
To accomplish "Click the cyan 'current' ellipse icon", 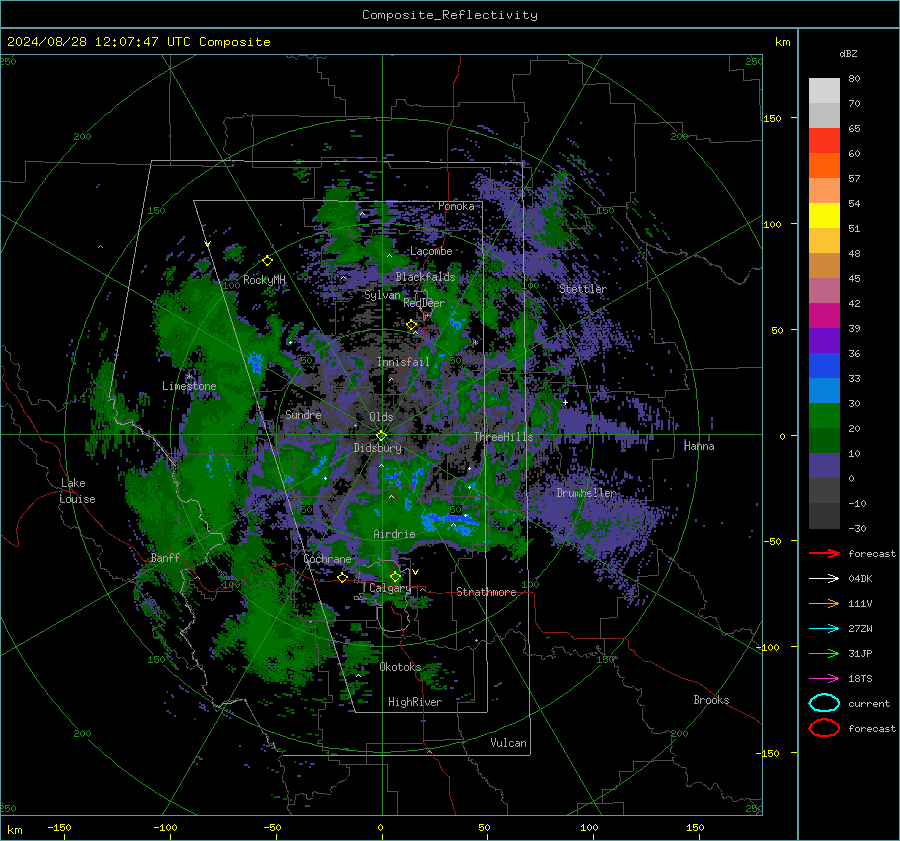I will click(824, 703).
